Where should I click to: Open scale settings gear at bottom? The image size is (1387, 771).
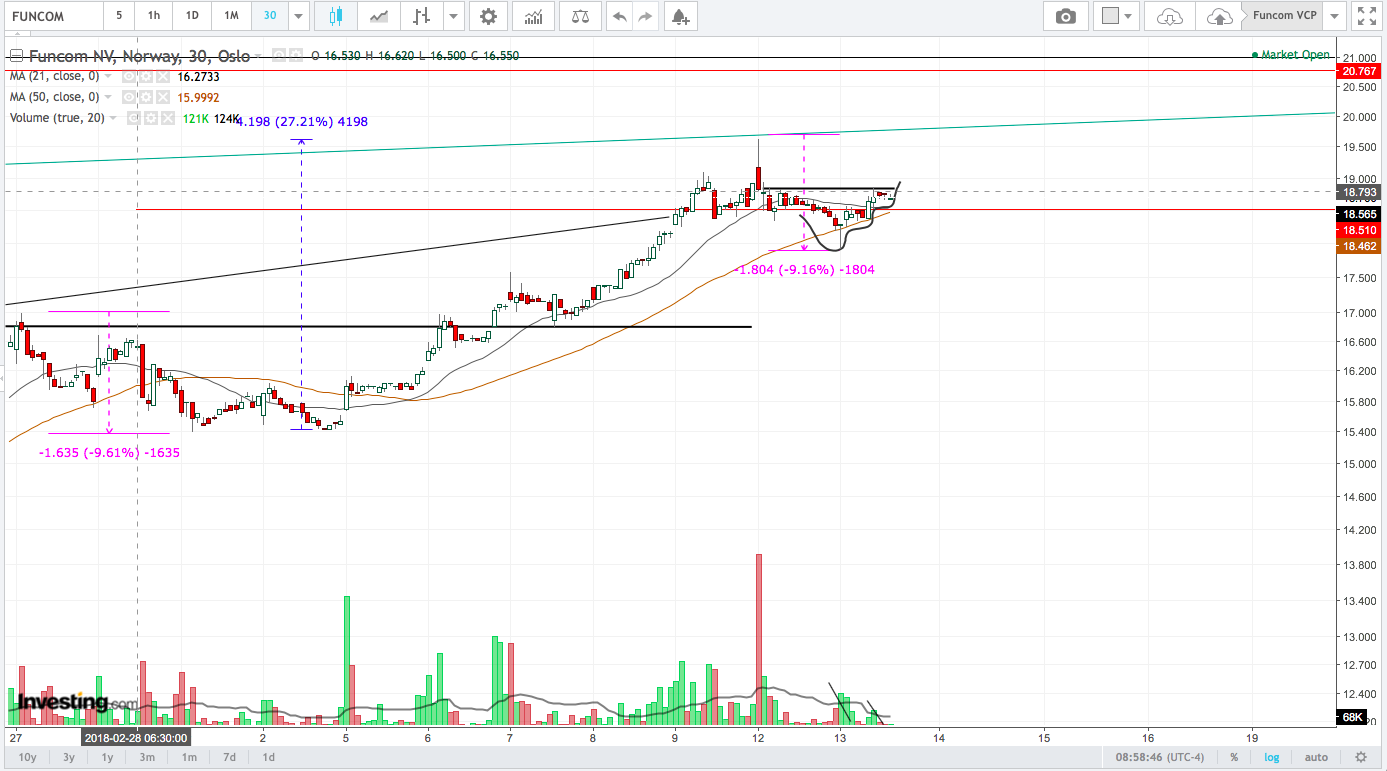tap(1361, 757)
